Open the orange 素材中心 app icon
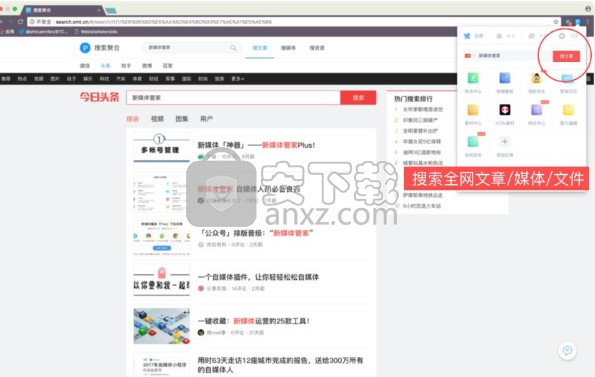 (473, 110)
